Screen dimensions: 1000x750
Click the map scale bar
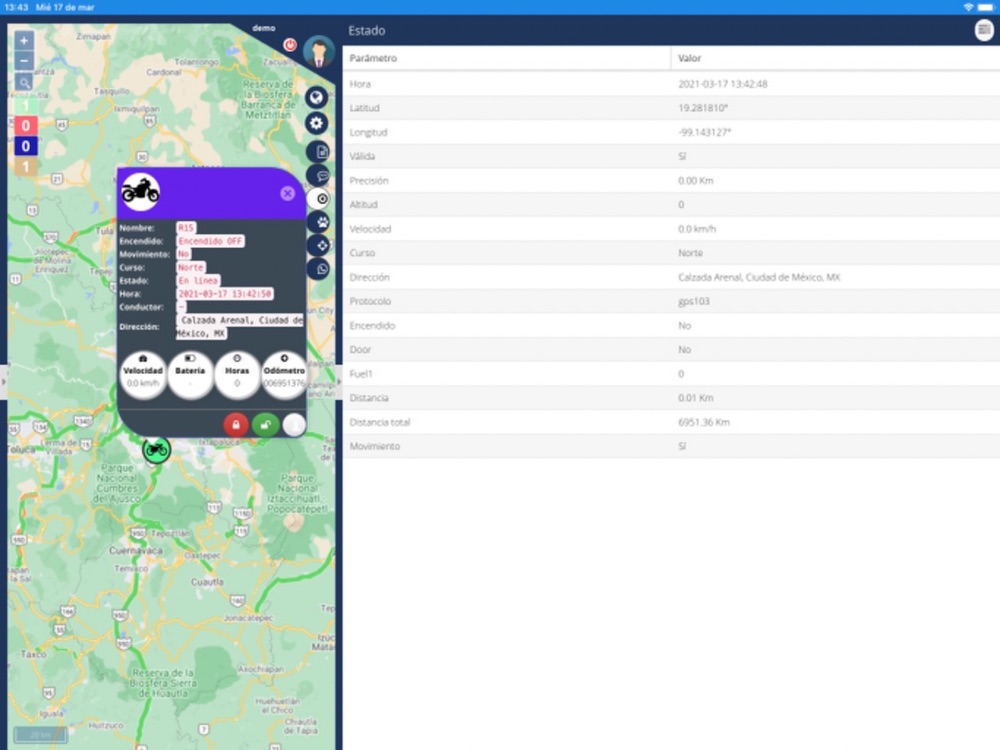41,735
